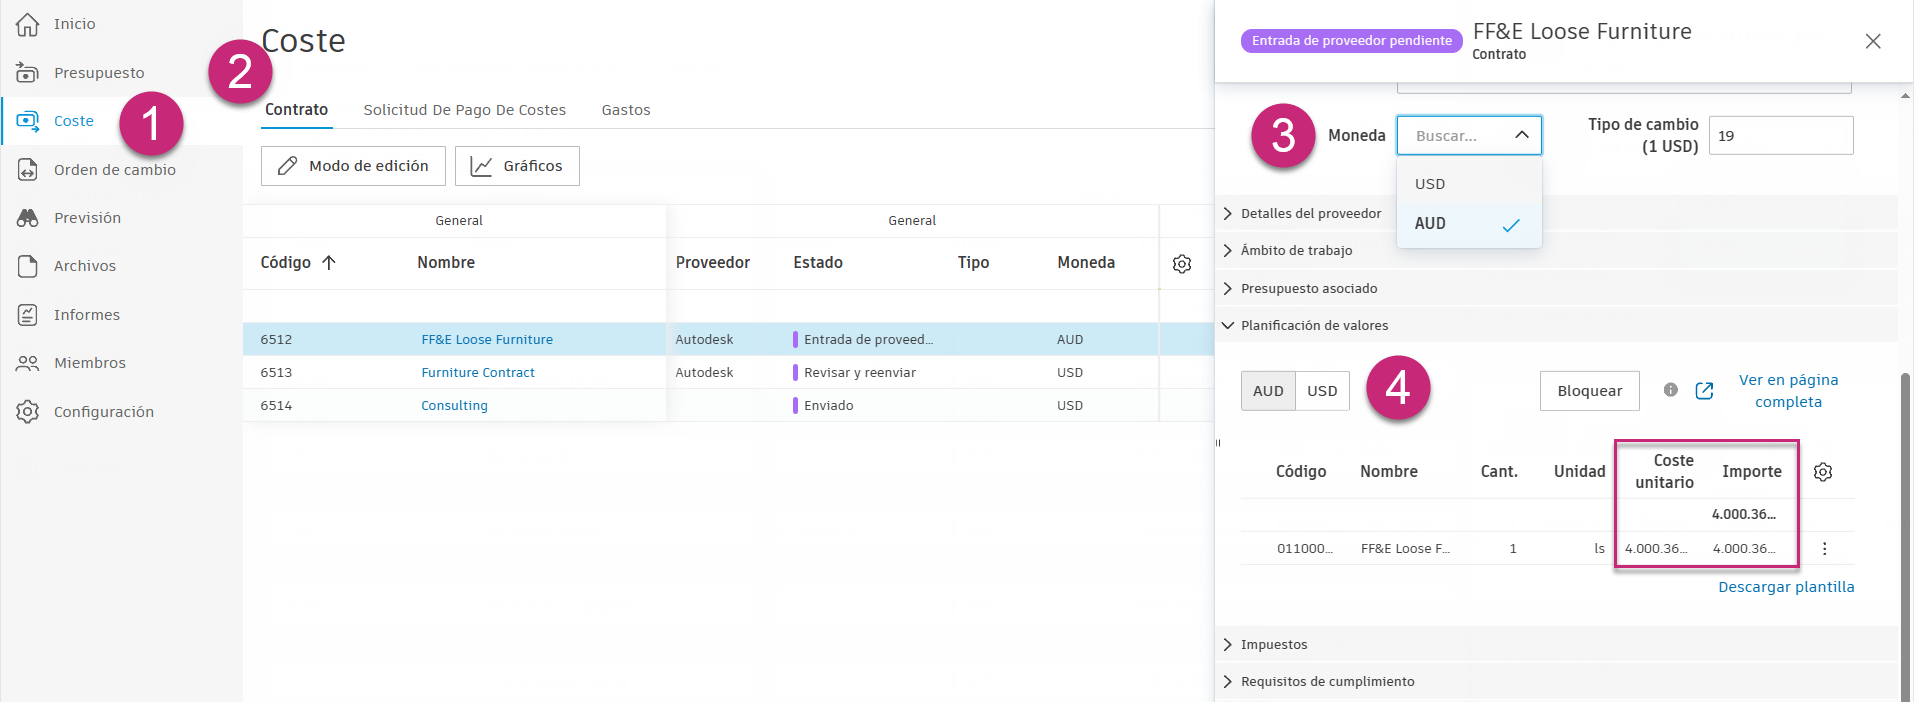The image size is (1914, 702).
Task: Click the Tipo column header
Action: pos(973,263)
